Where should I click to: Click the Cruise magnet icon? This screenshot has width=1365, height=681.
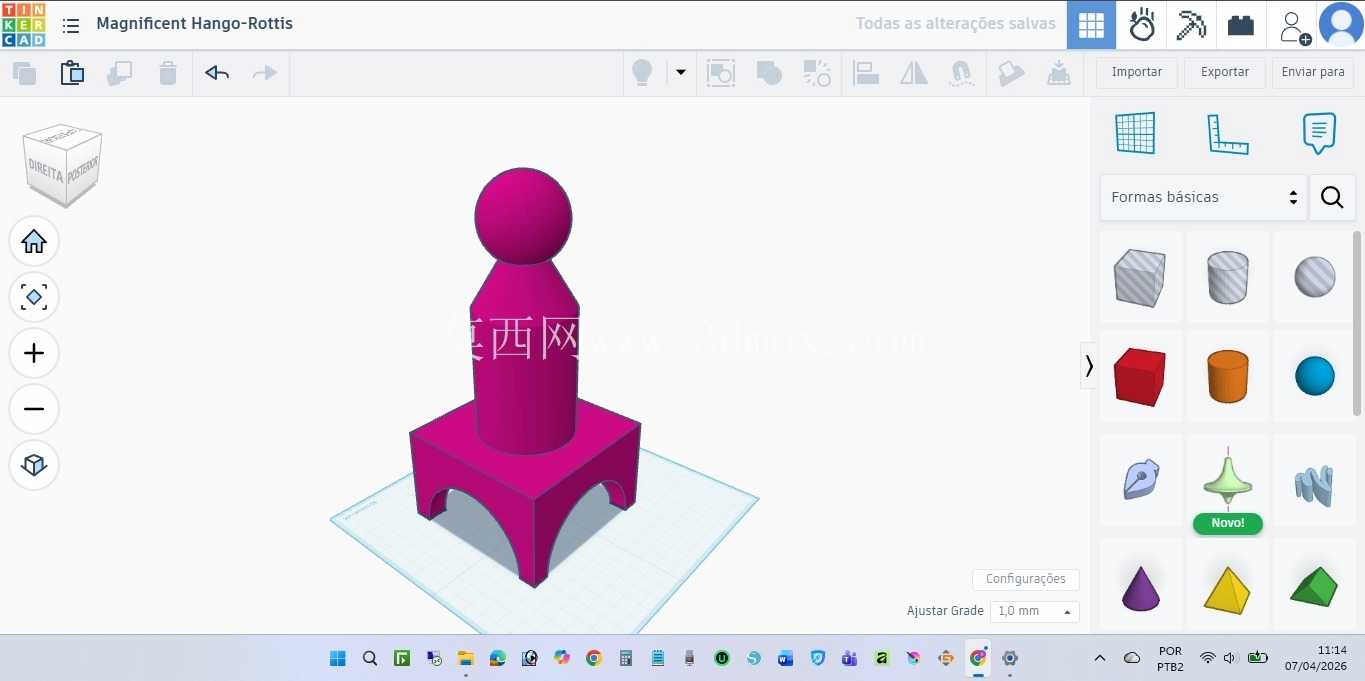962,73
